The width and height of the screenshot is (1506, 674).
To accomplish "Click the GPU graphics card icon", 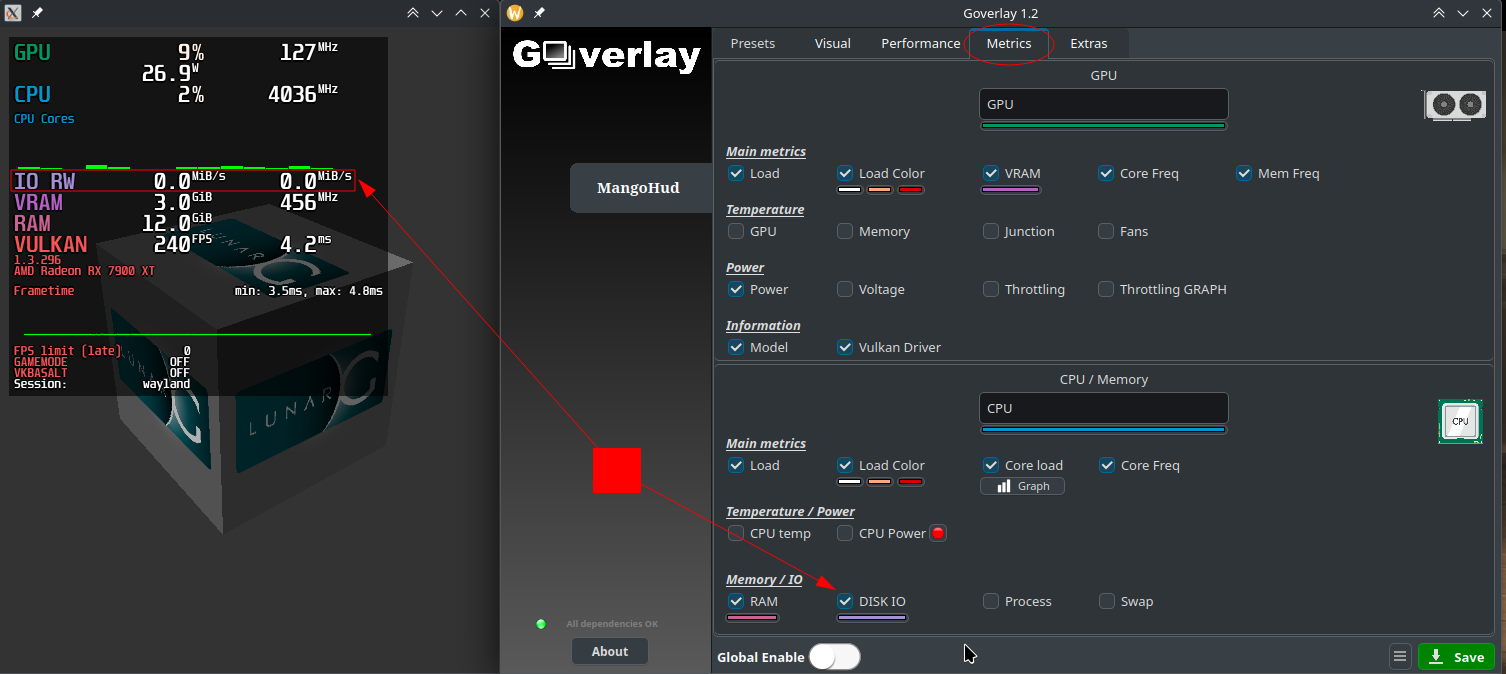I will pos(1454,105).
